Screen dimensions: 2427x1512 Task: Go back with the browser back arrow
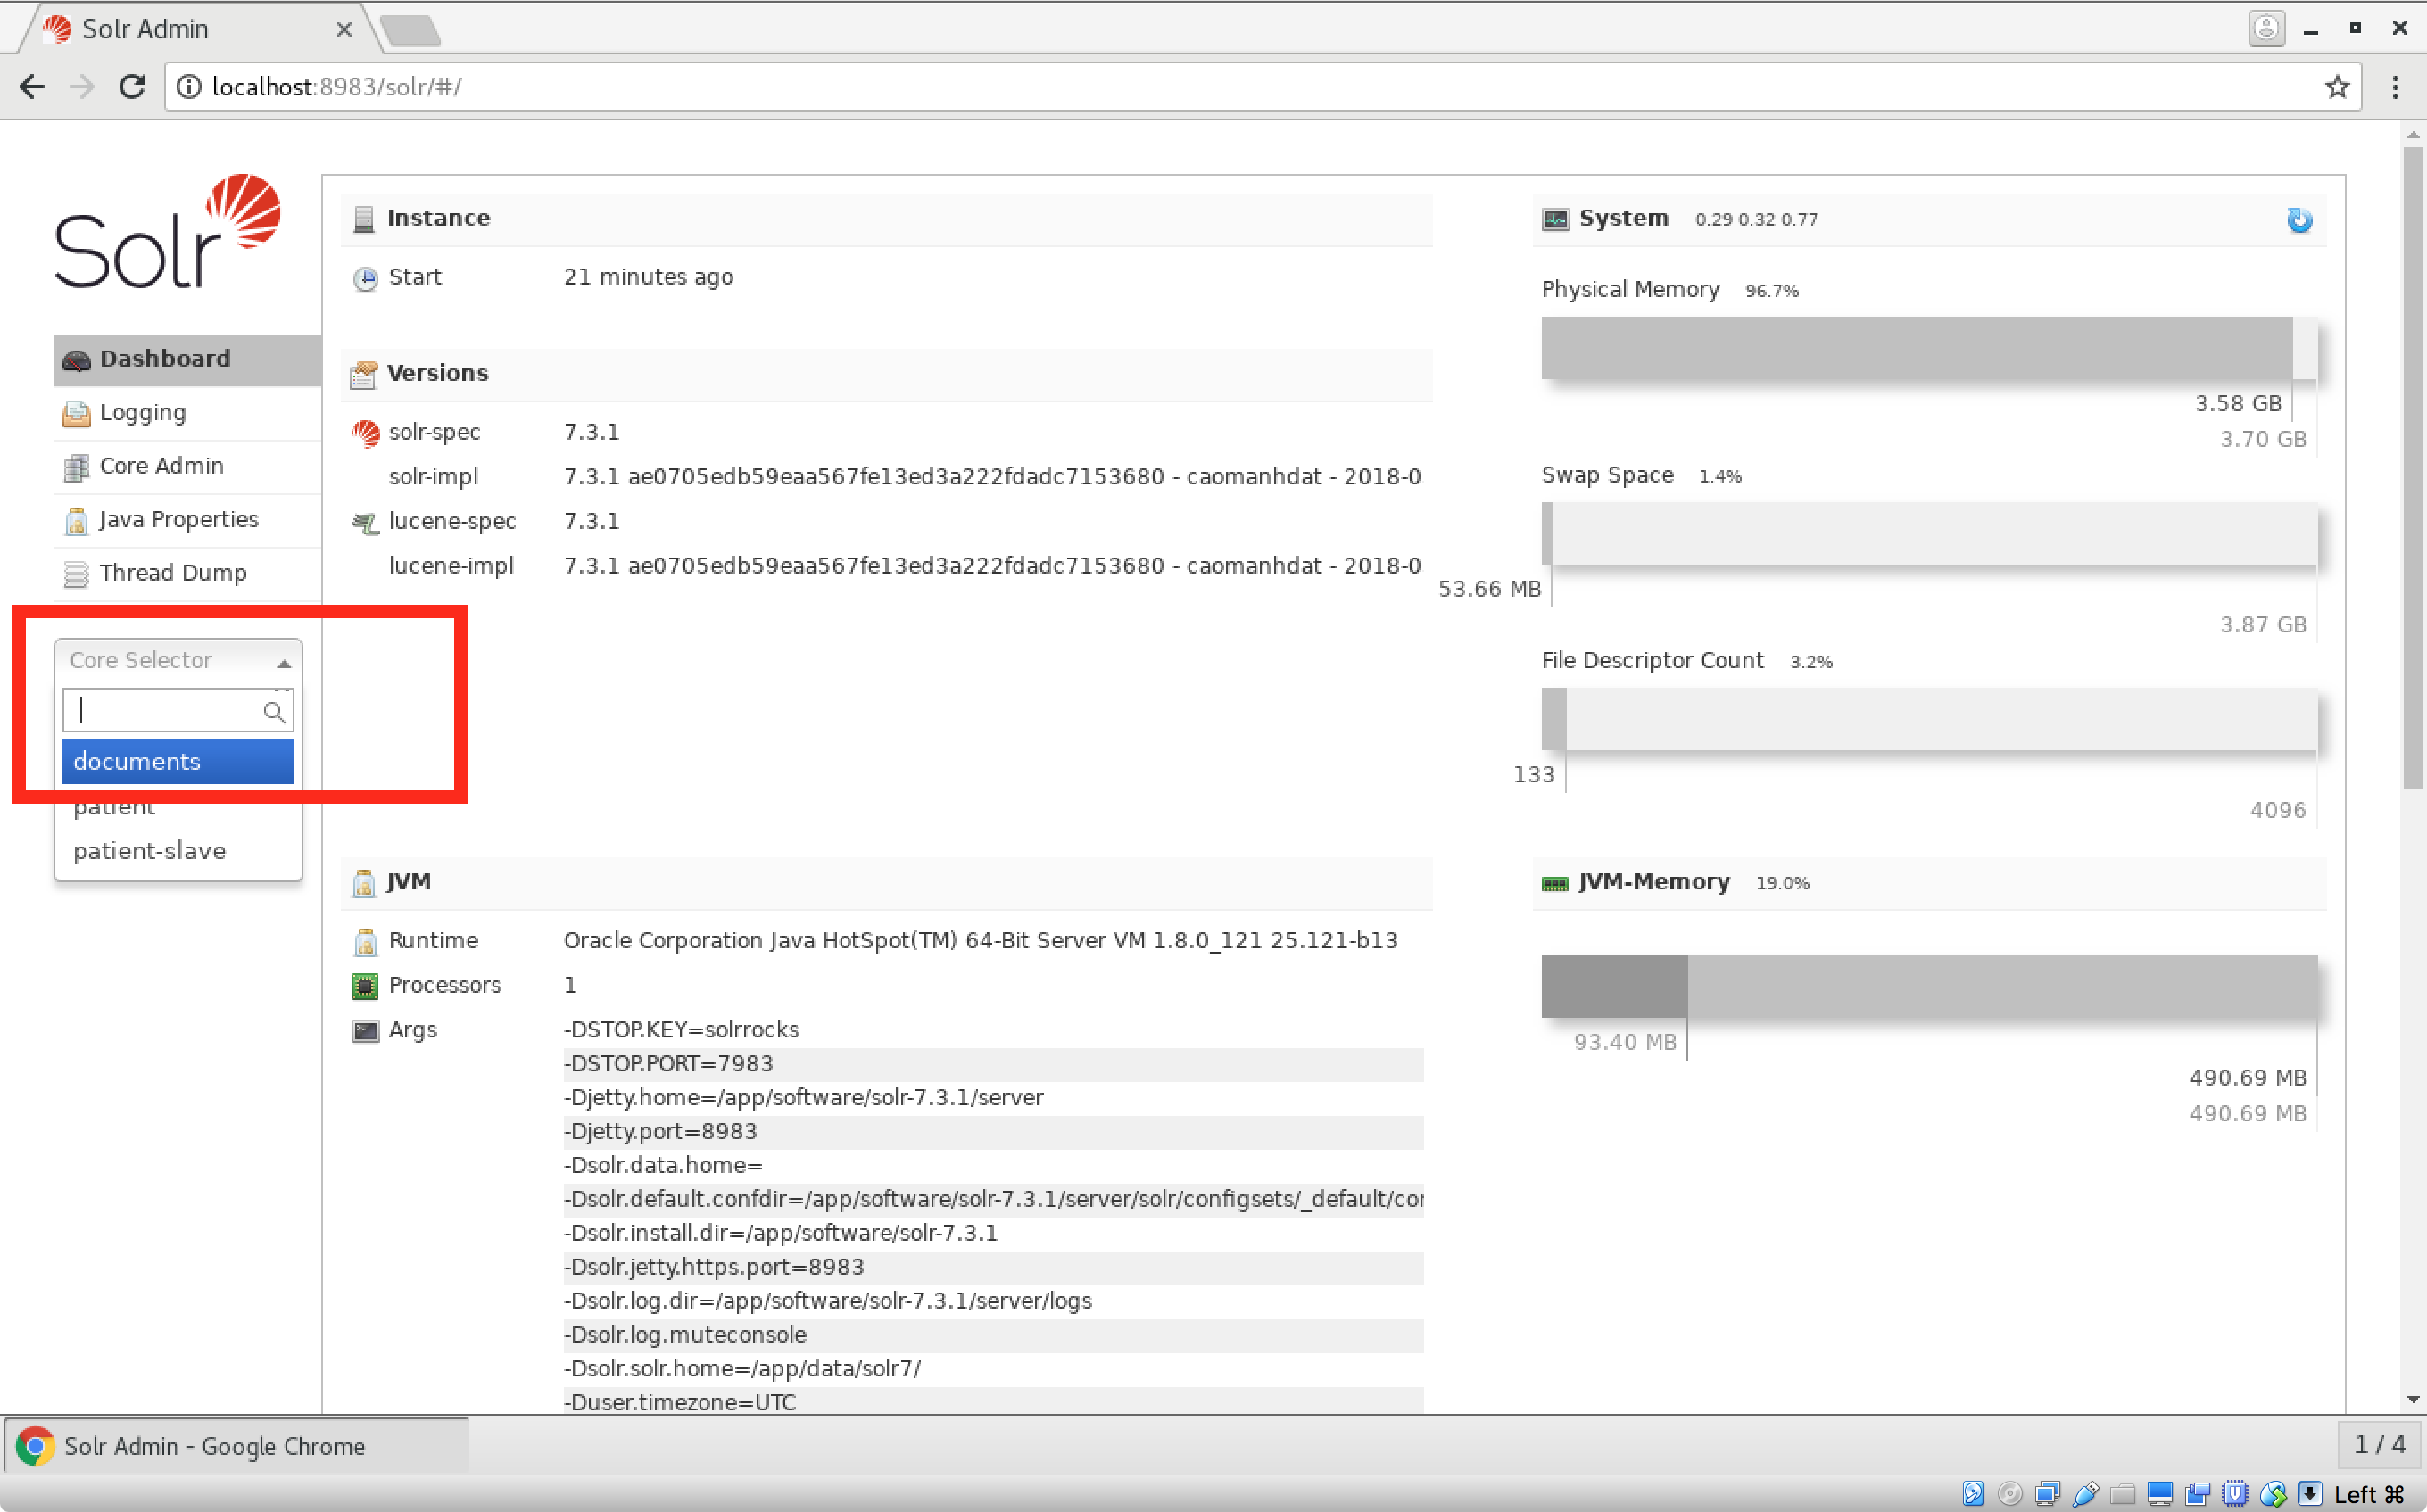32,87
